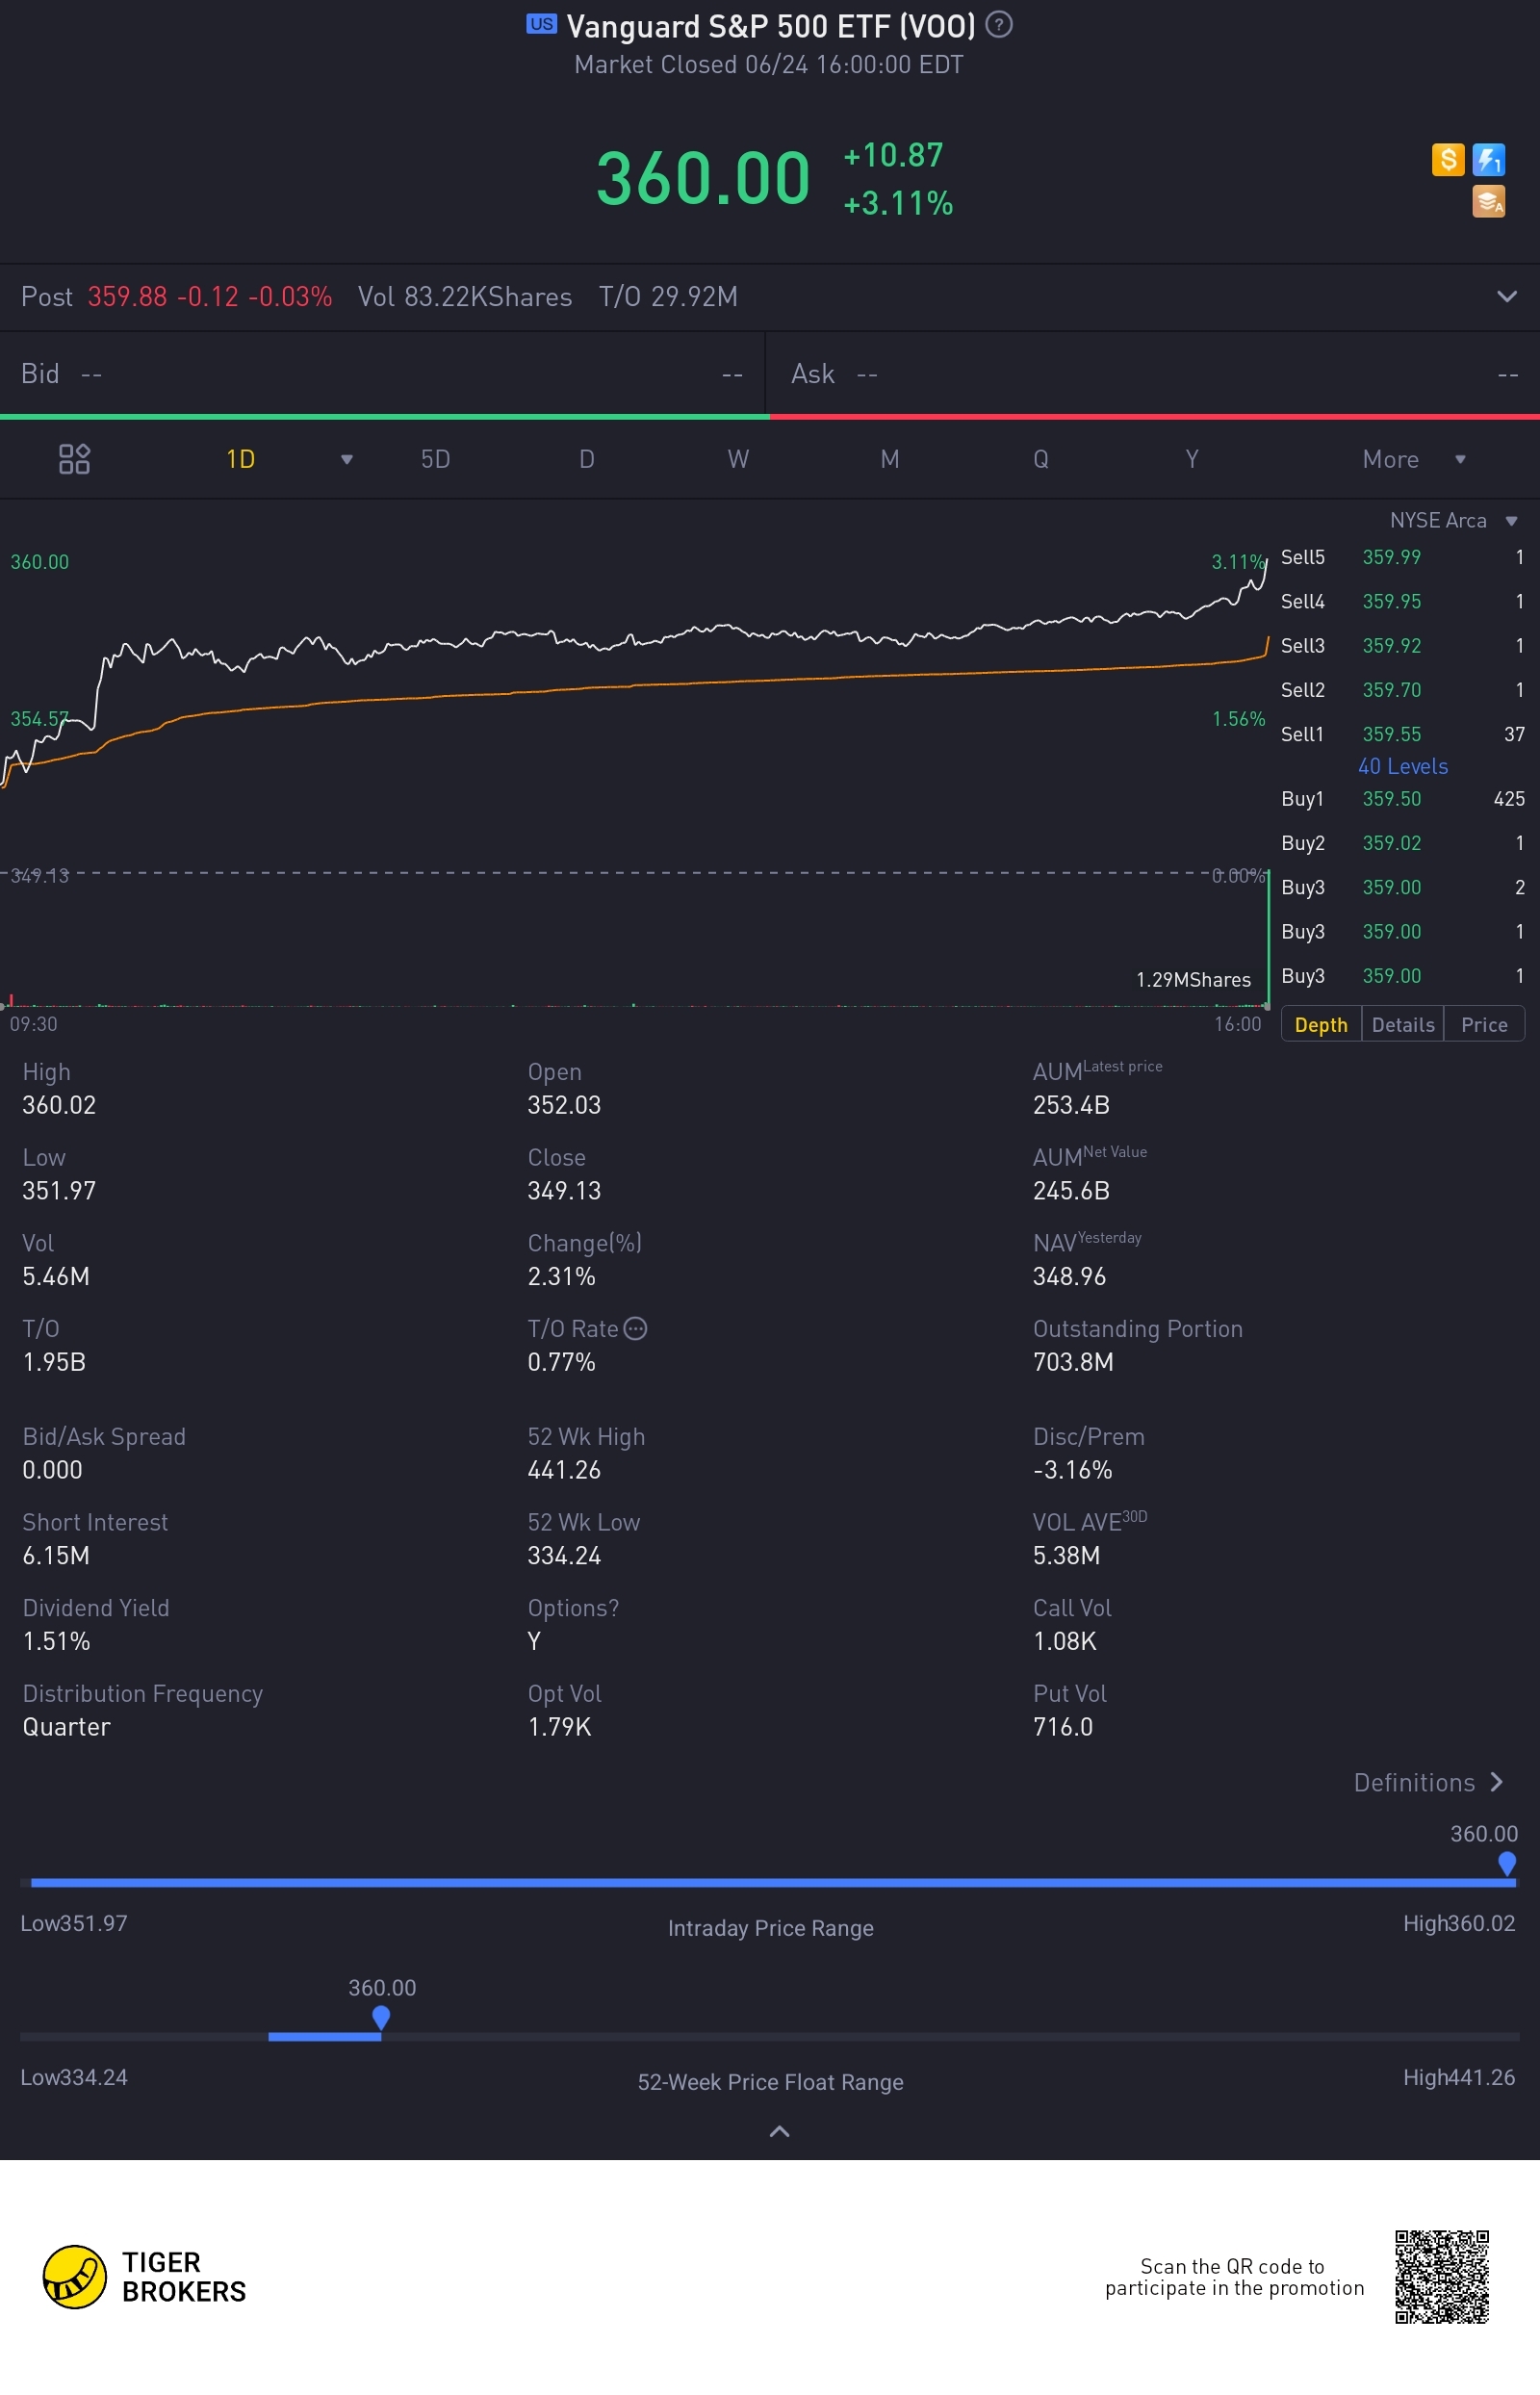This screenshot has height=2395, width=1540.
Task: Tap the Call Vol value 1.08K
Action: (1064, 1641)
